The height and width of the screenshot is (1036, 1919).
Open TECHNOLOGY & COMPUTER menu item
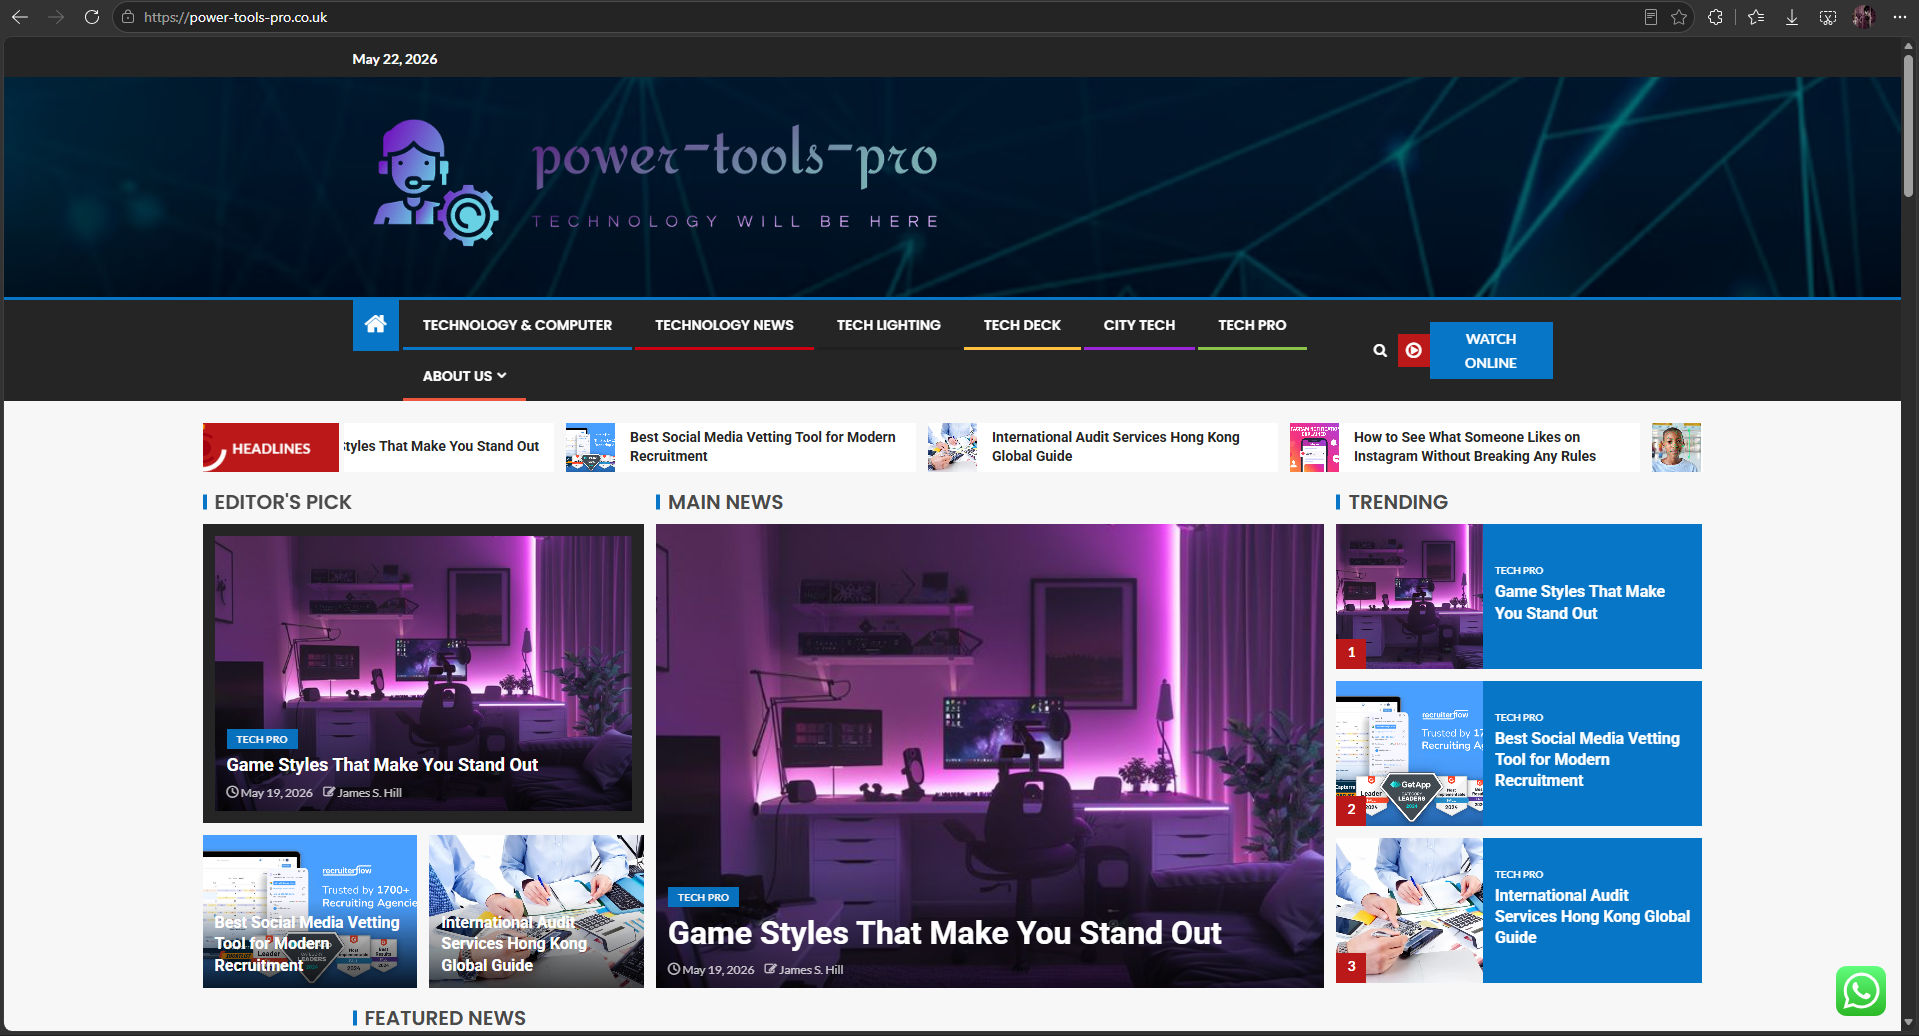coord(517,325)
